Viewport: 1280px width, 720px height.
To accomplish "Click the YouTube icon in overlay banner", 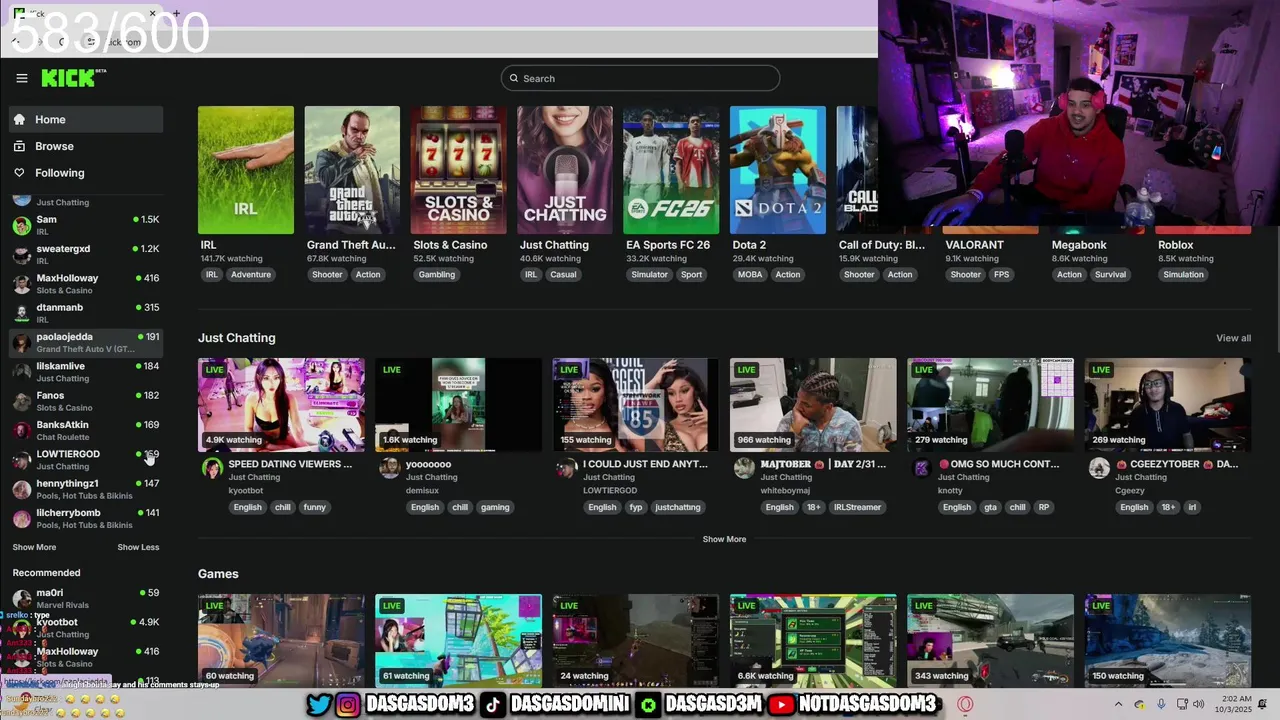I will 781,704.
